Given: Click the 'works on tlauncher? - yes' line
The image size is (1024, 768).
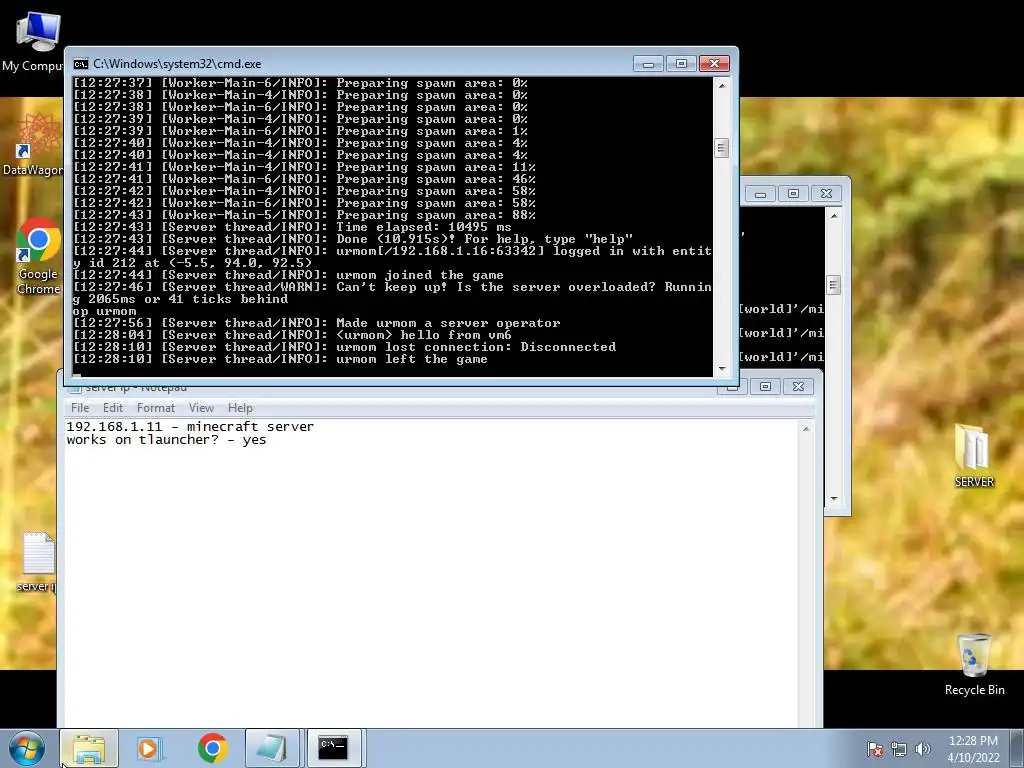Looking at the screenshot, I should pyautogui.click(x=166, y=440).
